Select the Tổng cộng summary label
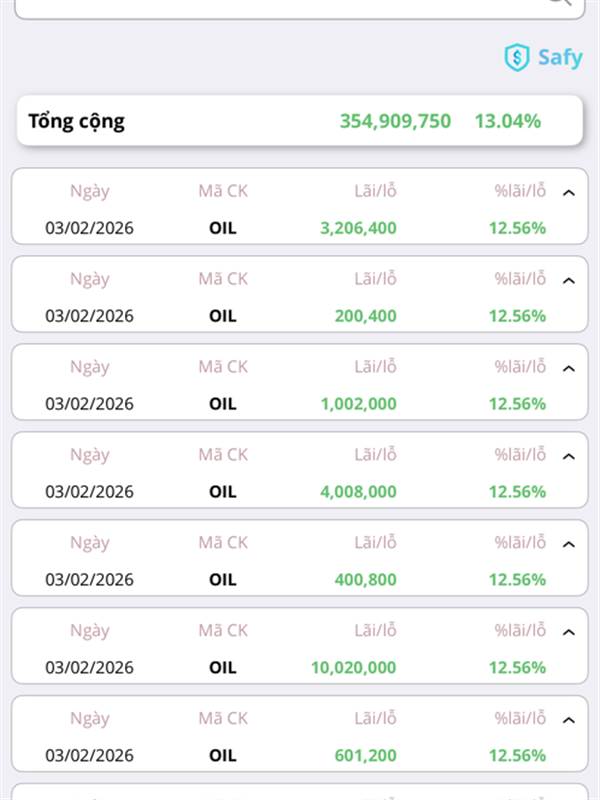The image size is (600, 800). point(77,122)
